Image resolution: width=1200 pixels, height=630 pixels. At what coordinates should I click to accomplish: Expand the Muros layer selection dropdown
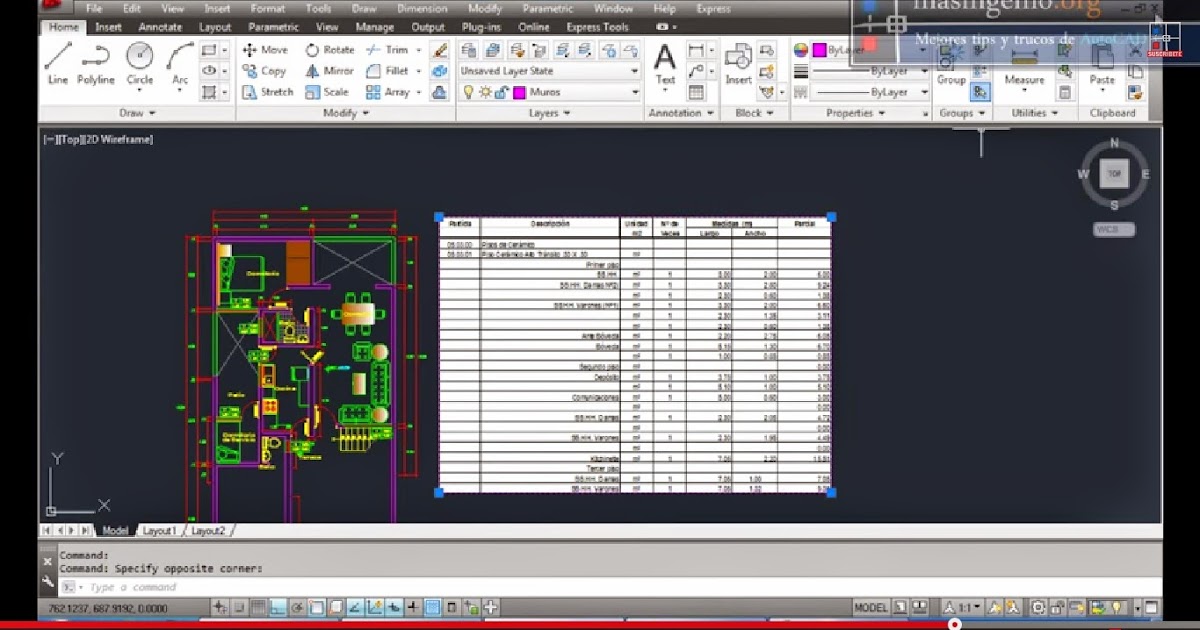pyautogui.click(x=634, y=91)
